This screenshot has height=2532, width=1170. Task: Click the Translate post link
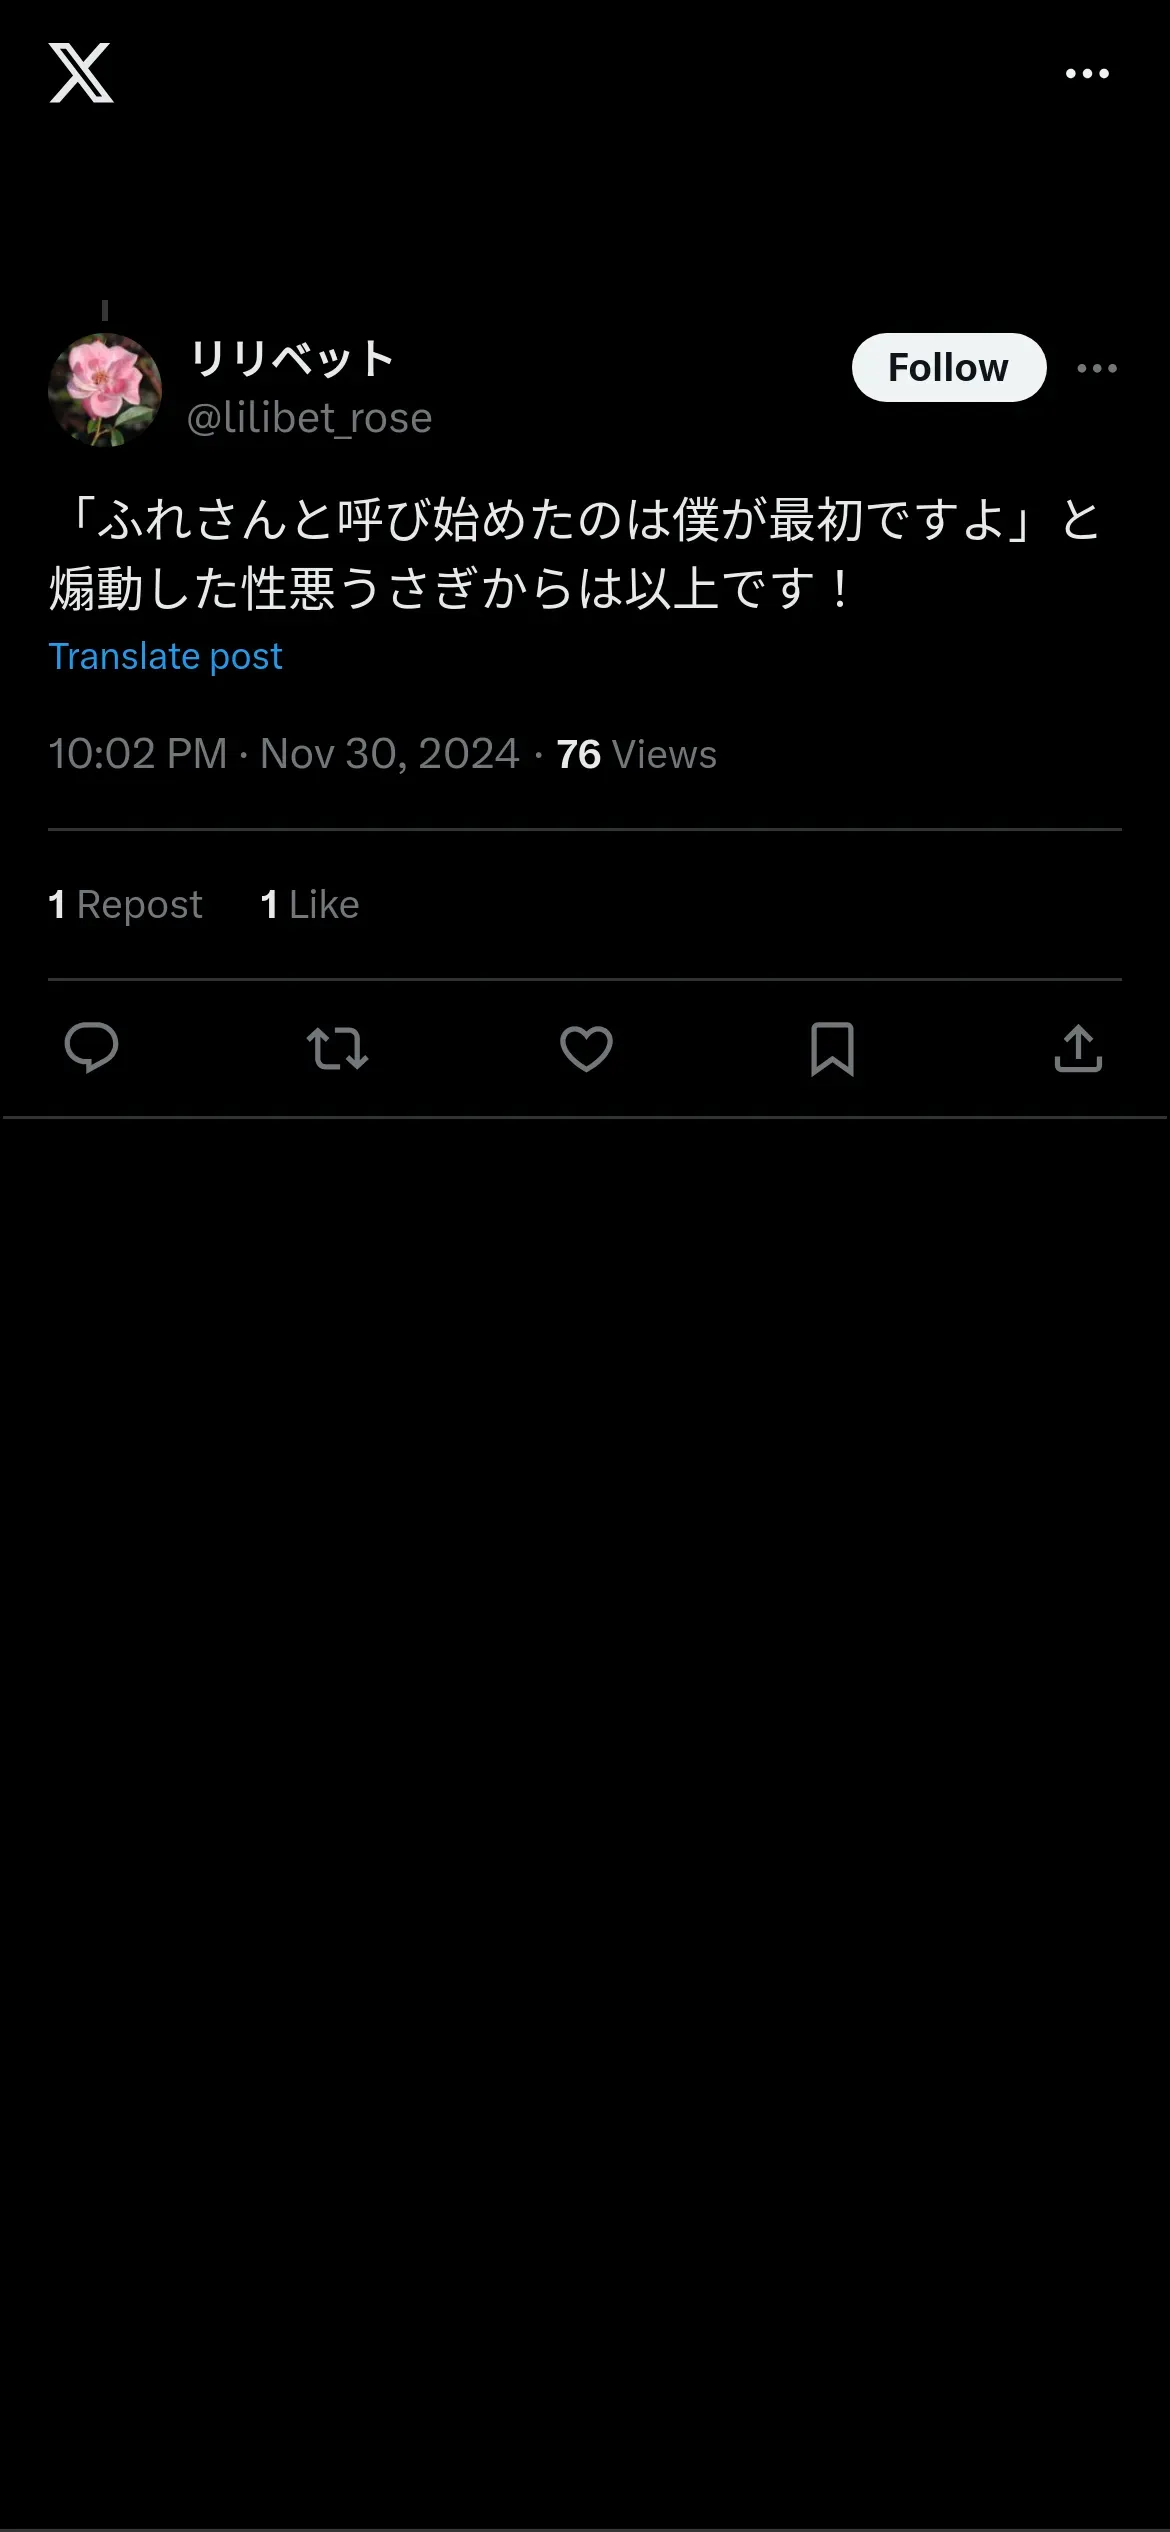coord(166,656)
